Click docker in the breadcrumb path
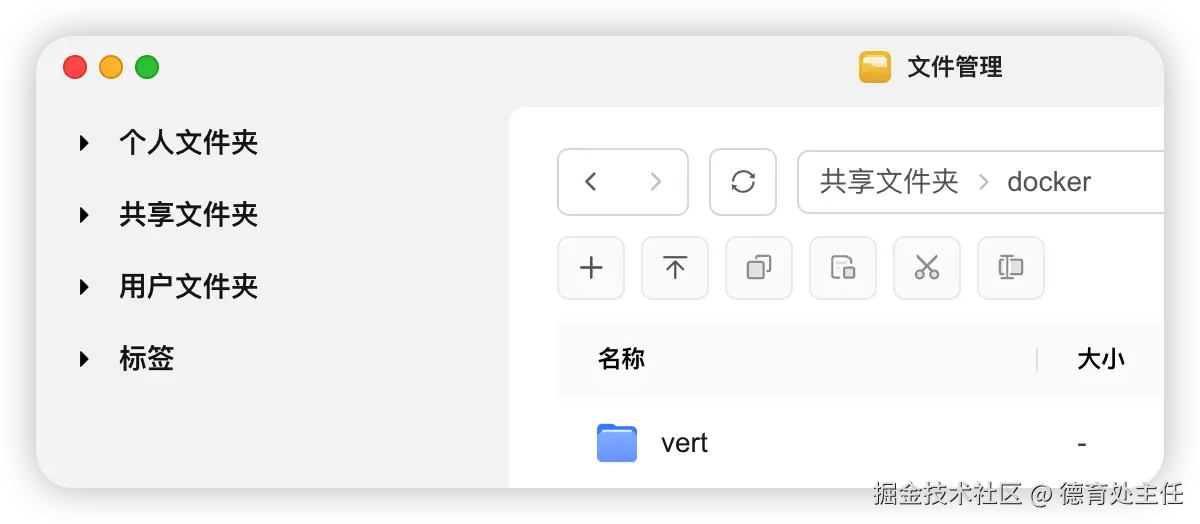 (x=1049, y=182)
